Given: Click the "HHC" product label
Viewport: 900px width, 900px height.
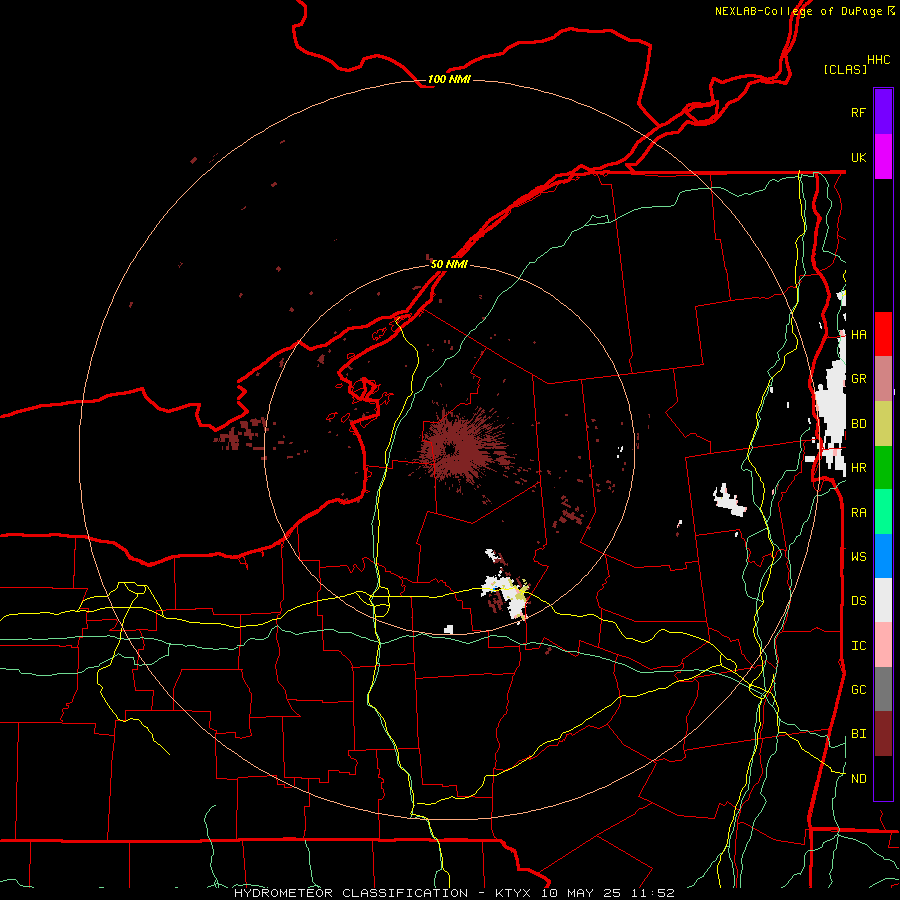Looking at the screenshot, I should [879, 60].
